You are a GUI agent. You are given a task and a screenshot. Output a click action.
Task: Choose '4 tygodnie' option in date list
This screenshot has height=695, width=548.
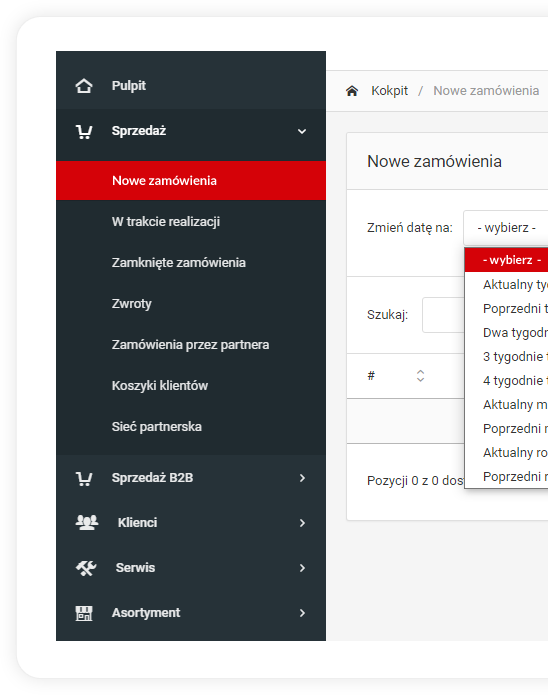[x=506, y=380]
